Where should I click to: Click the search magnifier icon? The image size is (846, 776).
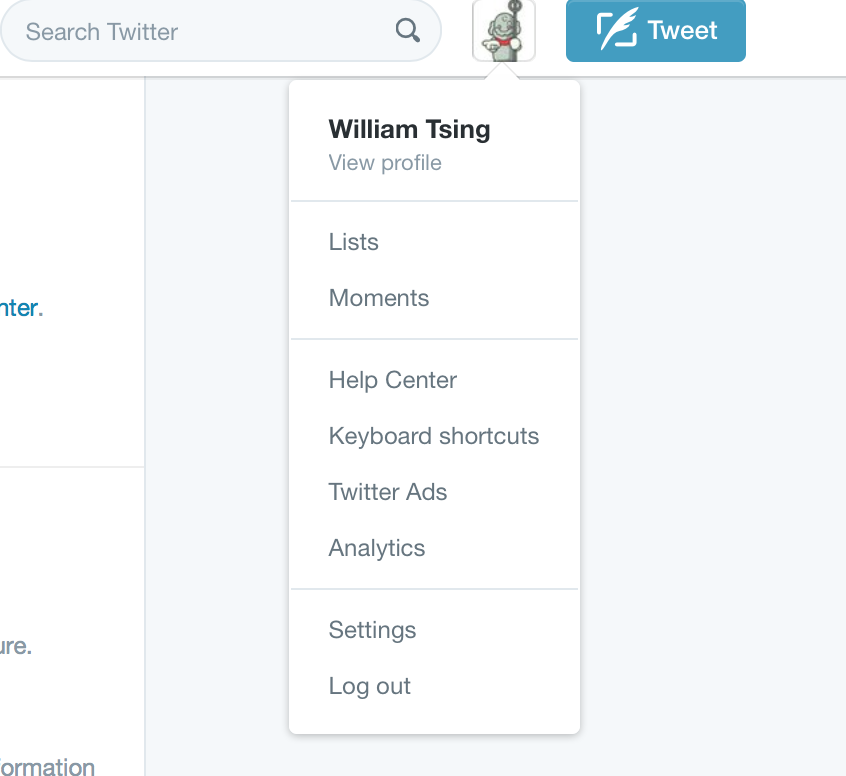tap(407, 30)
